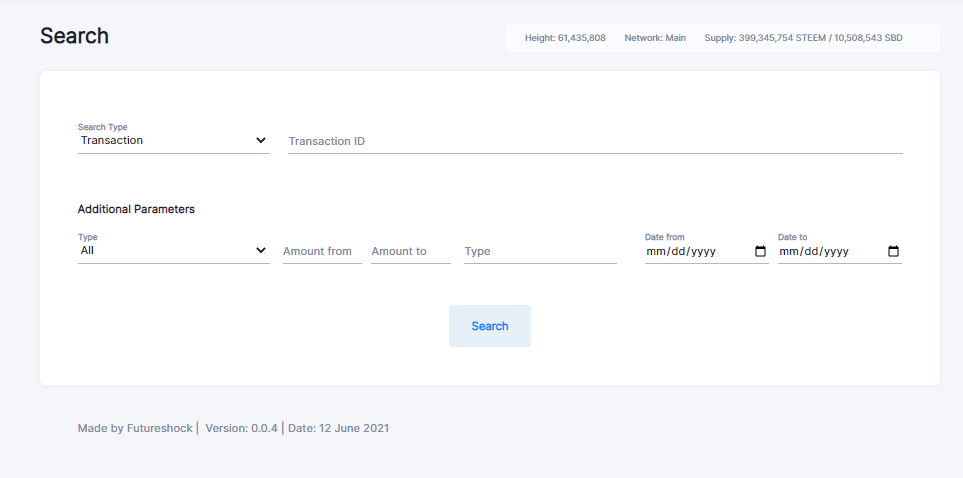The image size is (963, 478).
Task: Click the Date from field
Action: pyautogui.click(x=706, y=251)
